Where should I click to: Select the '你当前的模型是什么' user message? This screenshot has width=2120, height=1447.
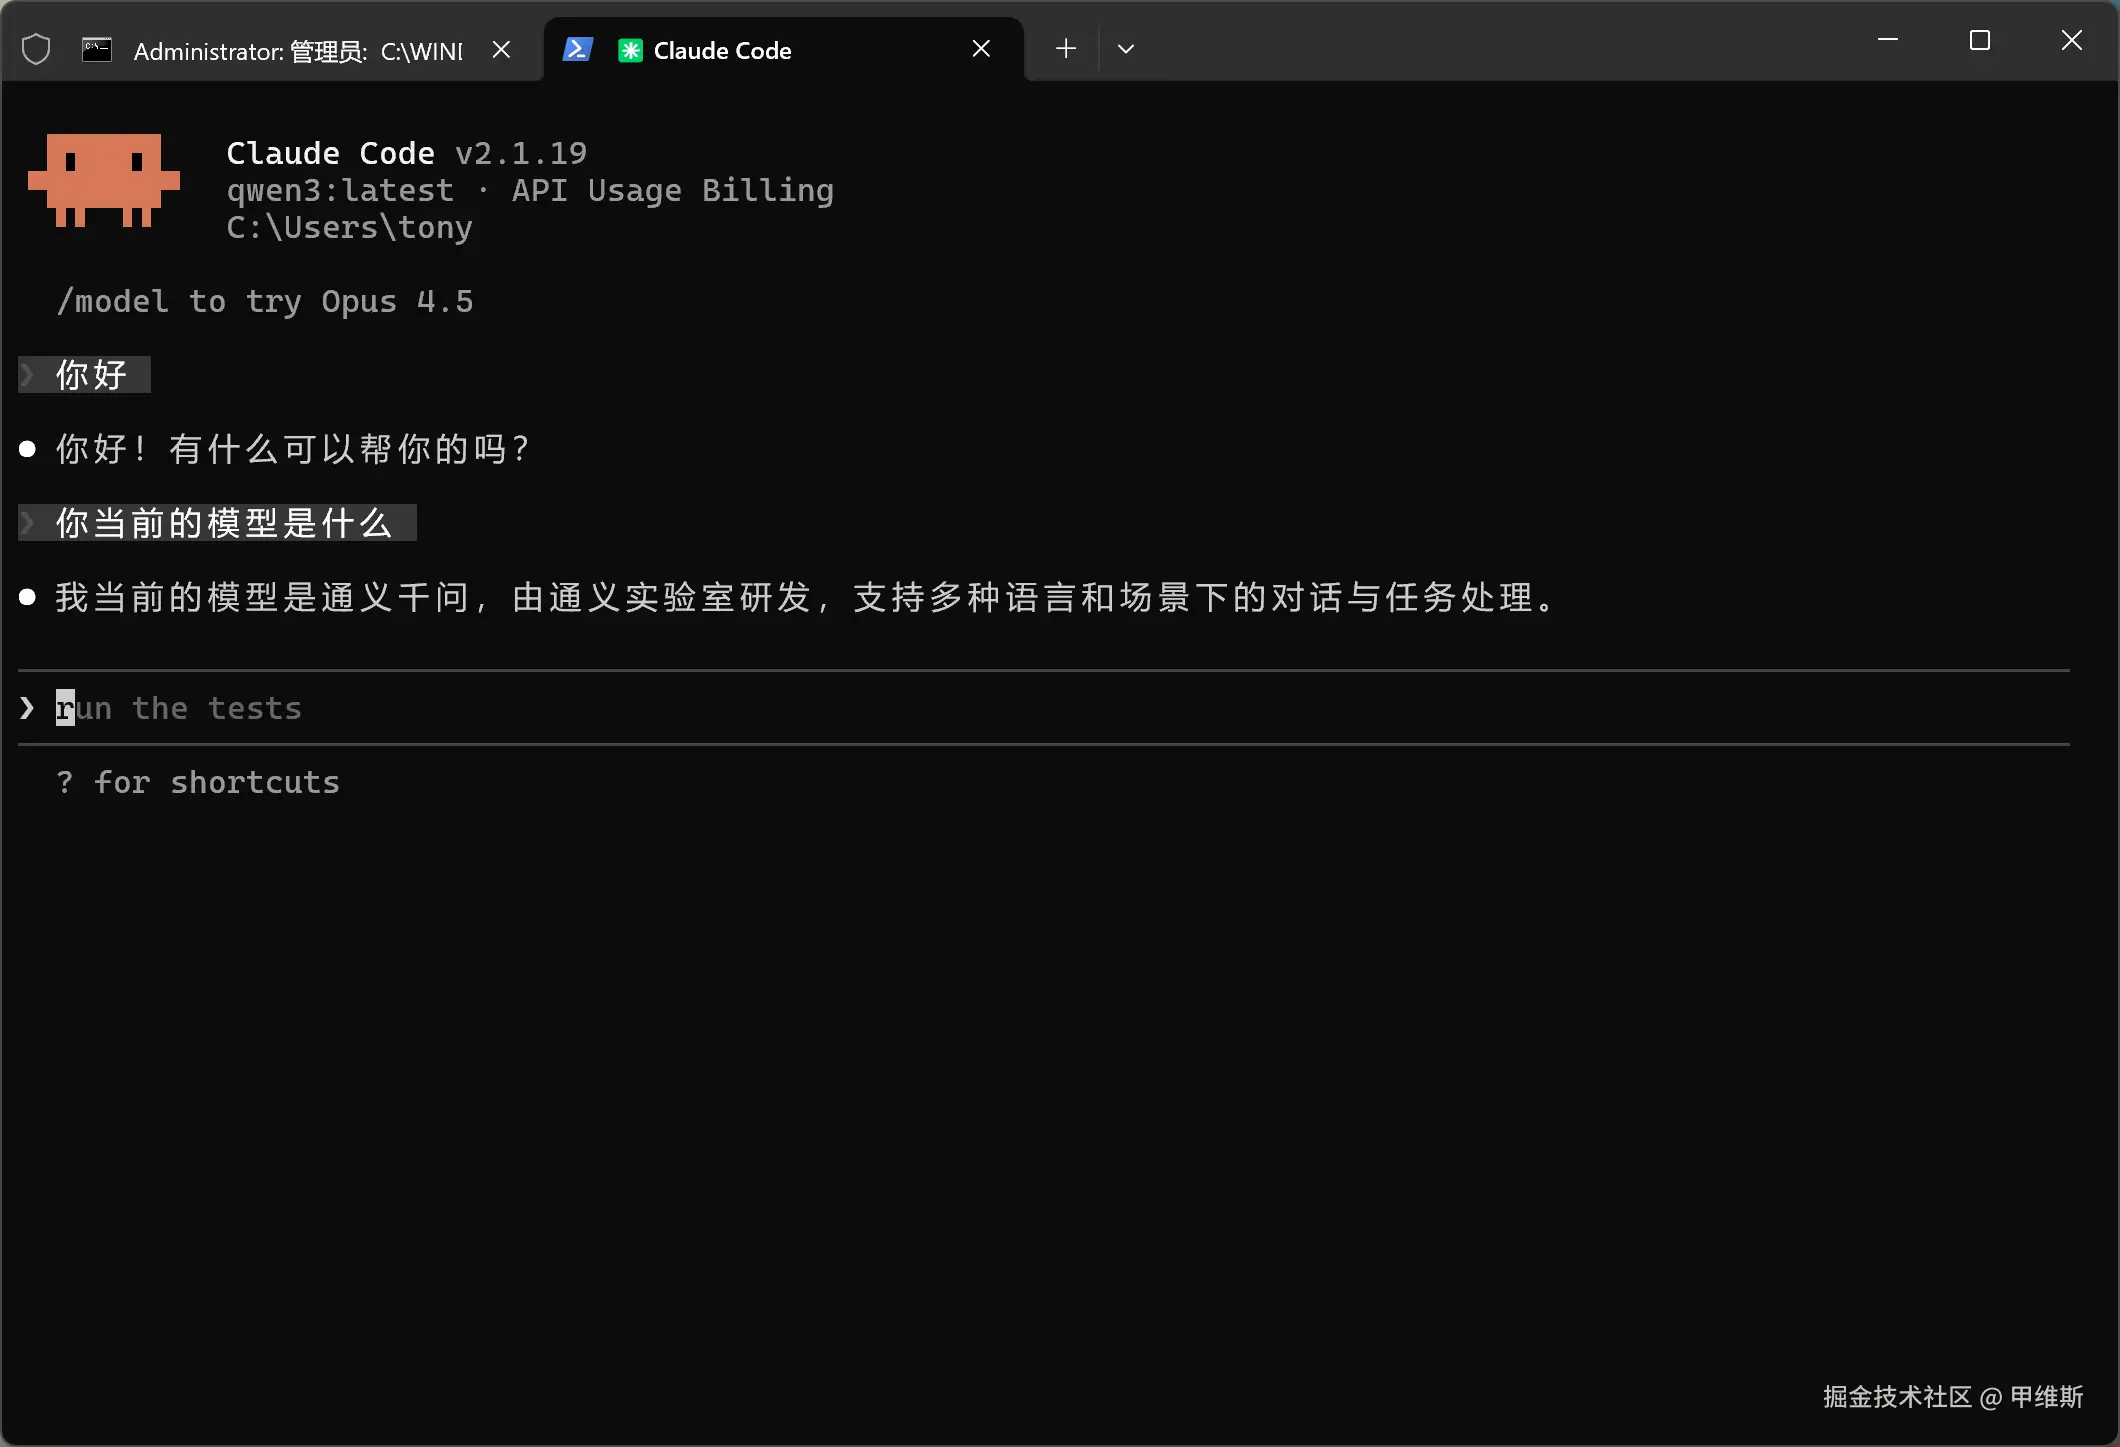click(223, 523)
